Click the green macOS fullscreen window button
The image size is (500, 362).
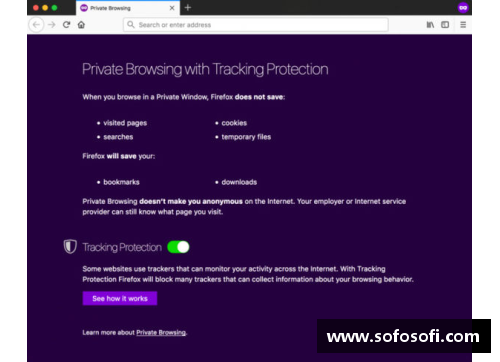pos(54,8)
